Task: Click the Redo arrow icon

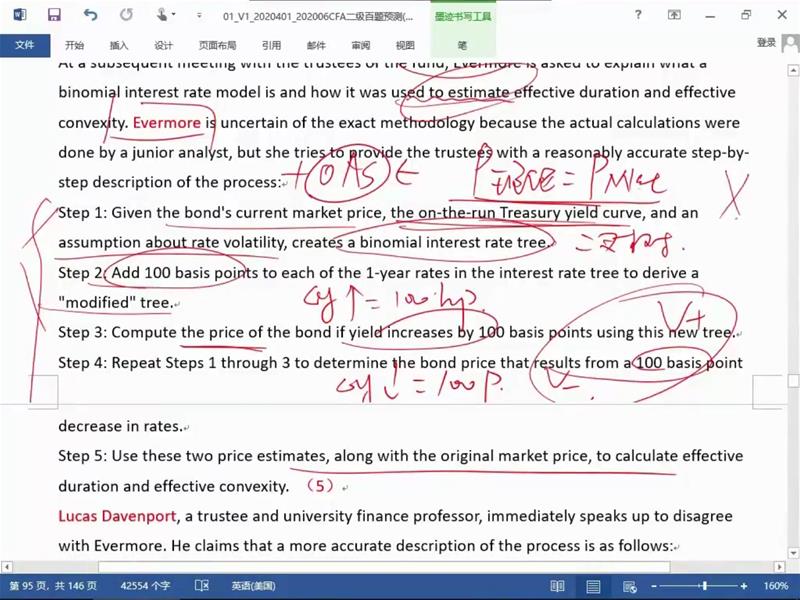Action: coord(126,15)
